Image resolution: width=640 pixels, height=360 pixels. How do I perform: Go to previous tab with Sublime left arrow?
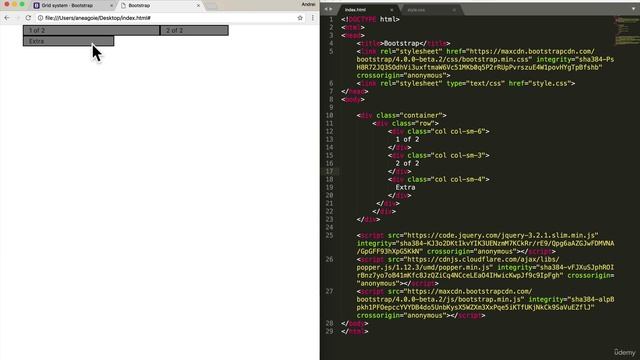tap(326, 9)
